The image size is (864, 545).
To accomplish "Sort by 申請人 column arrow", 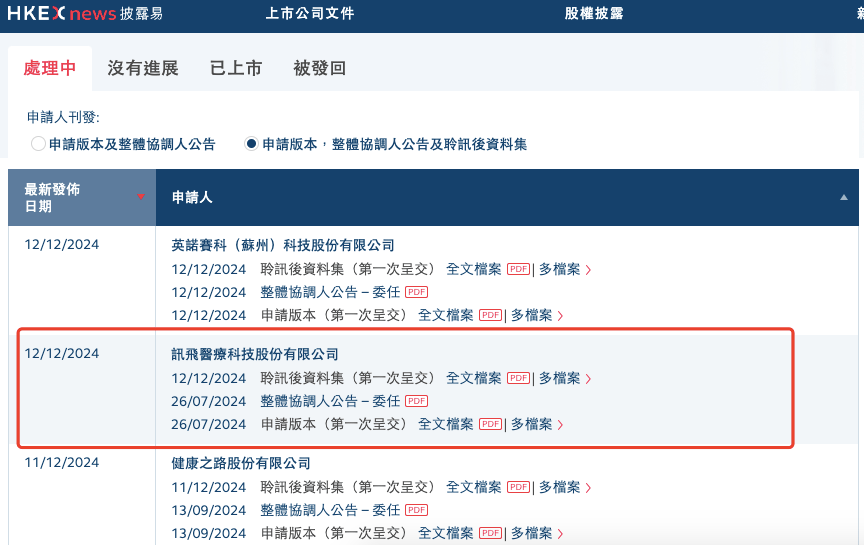I will click(x=843, y=198).
